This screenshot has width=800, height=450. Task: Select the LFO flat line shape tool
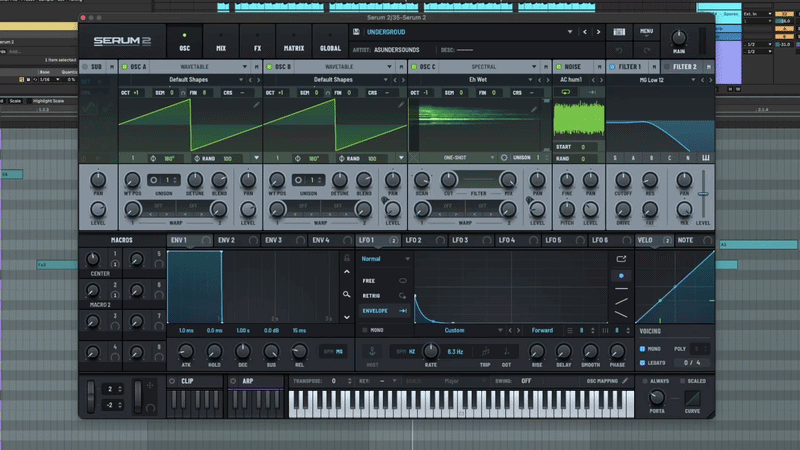pos(621,289)
